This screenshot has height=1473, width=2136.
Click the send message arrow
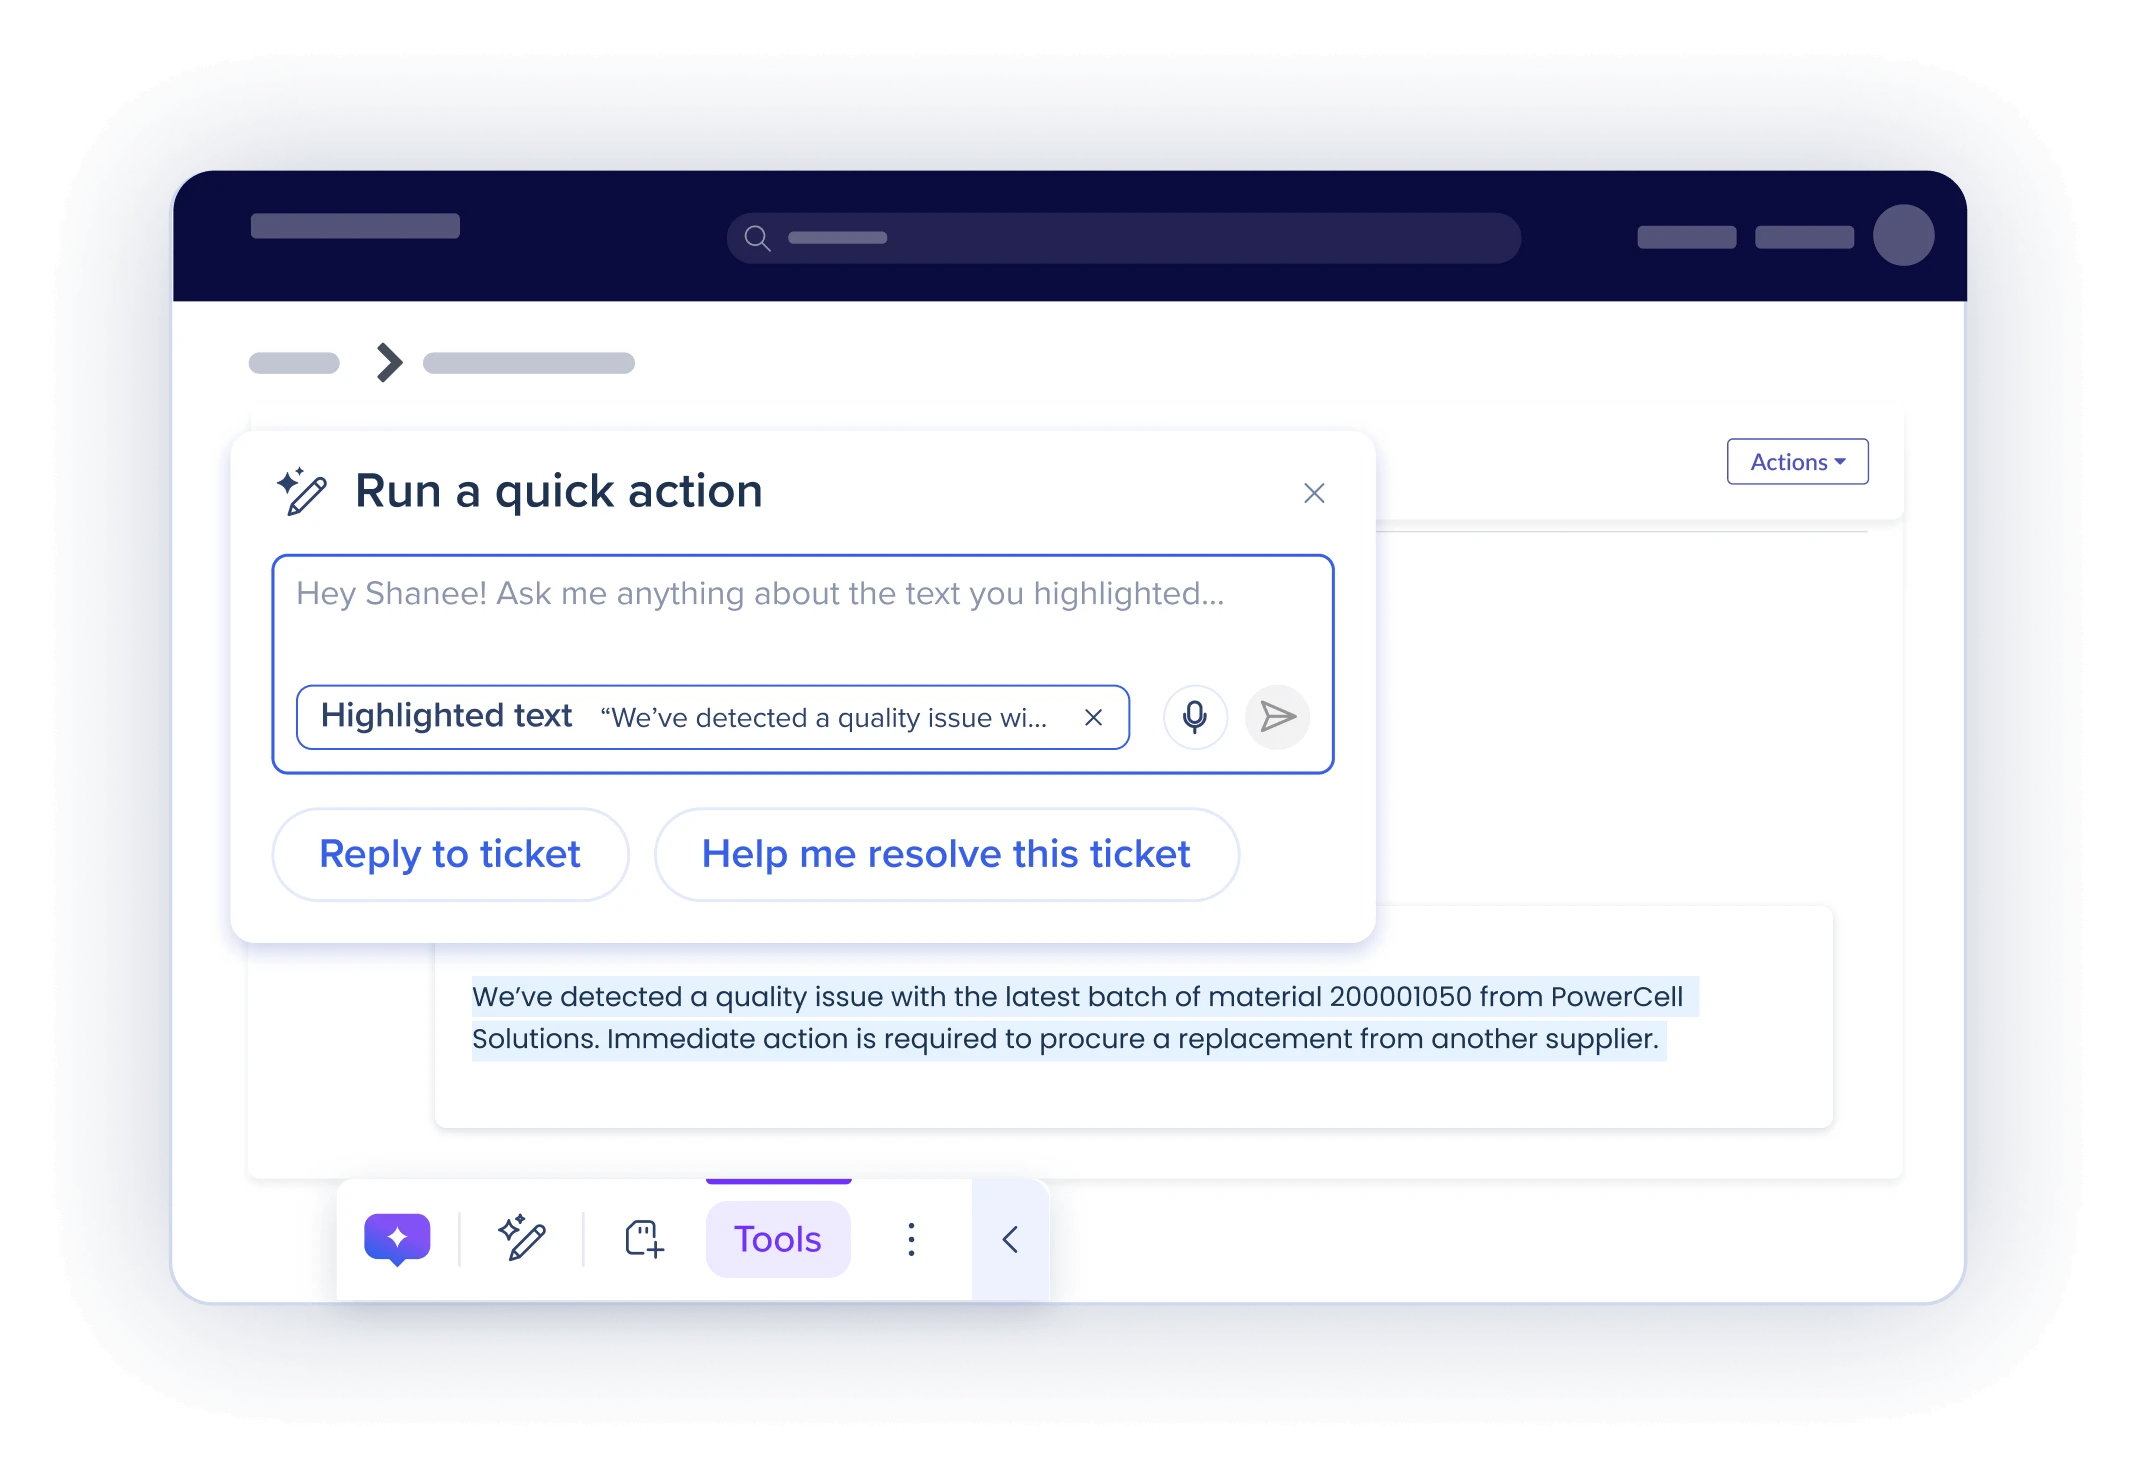pyautogui.click(x=1277, y=717)
